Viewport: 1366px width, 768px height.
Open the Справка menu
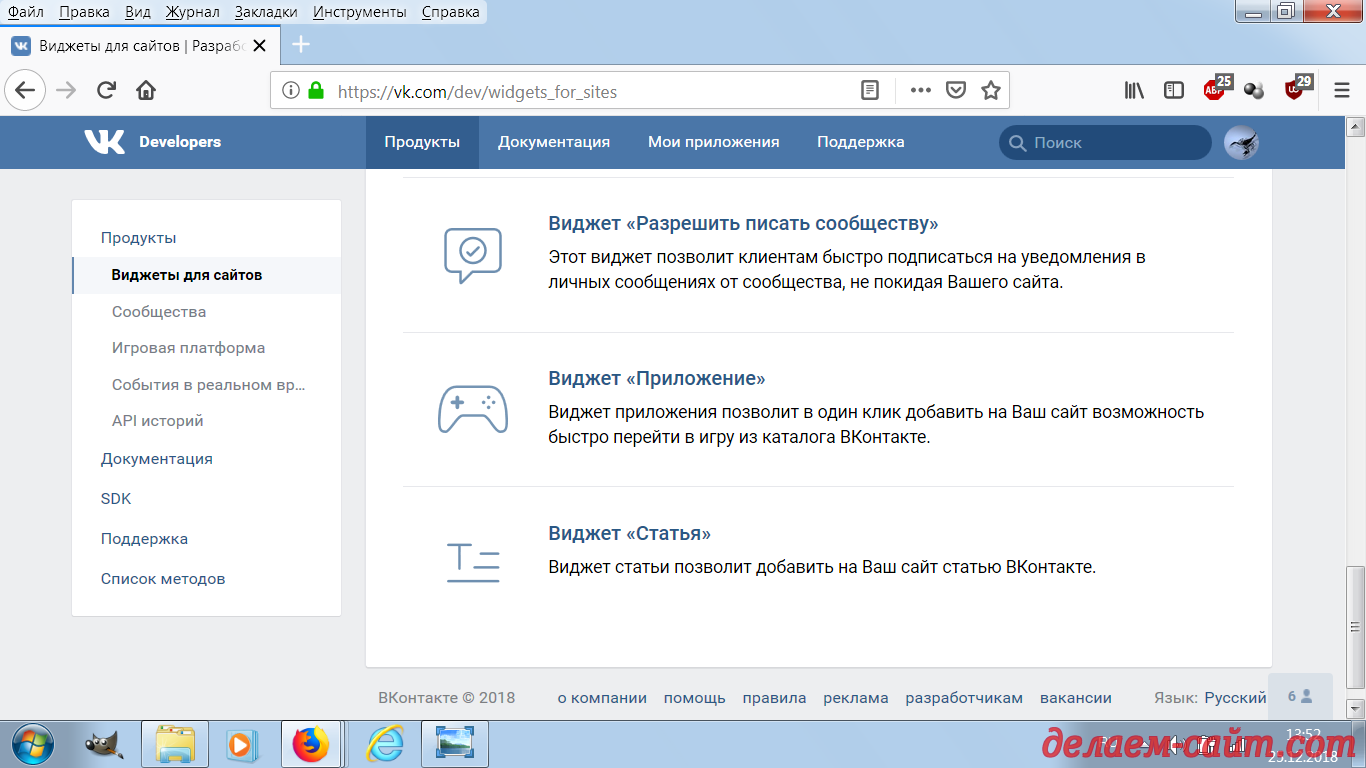450,12
